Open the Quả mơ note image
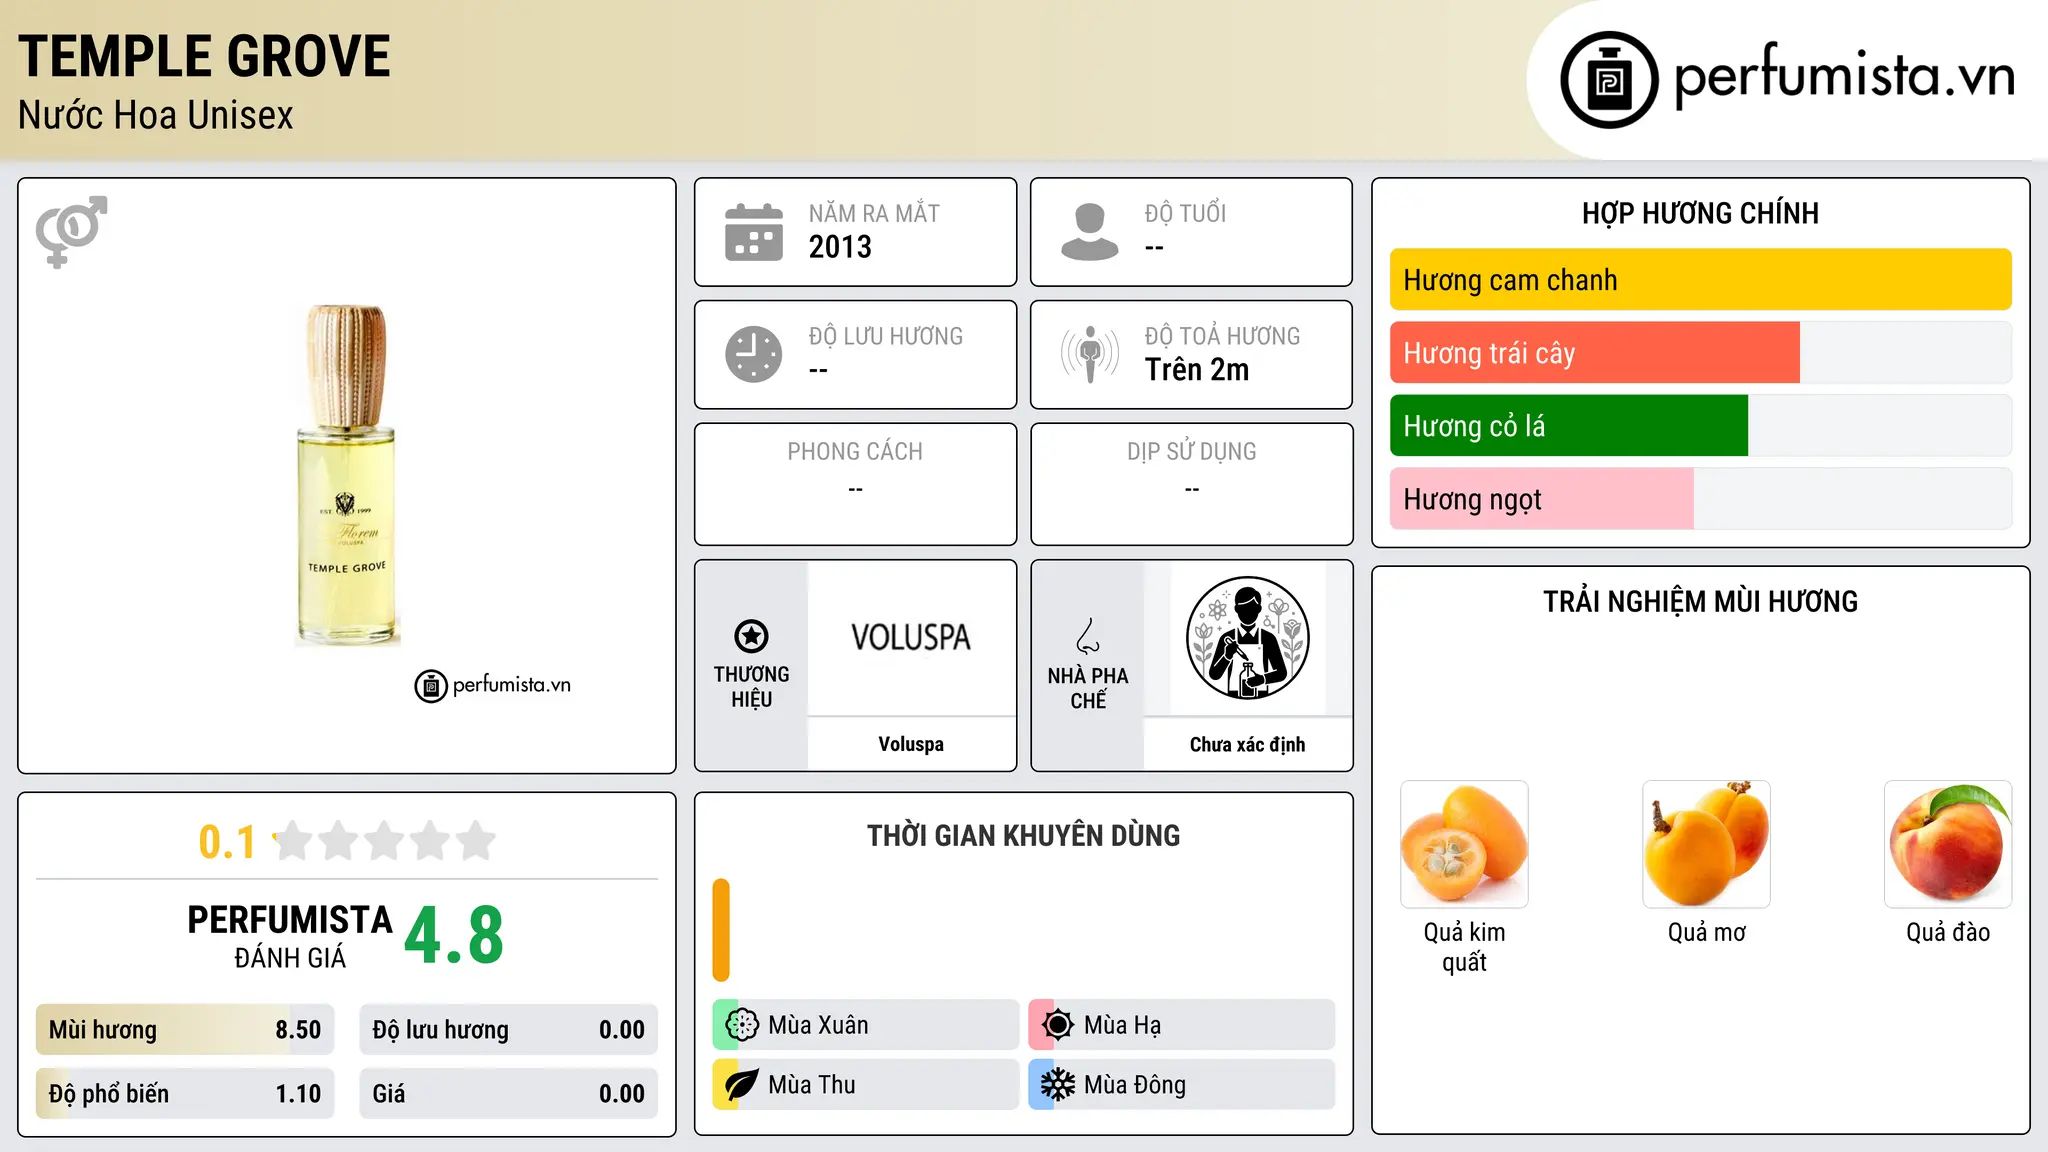The width and height of the screenshot is (2048, 1152). (x=1706, y=844)
